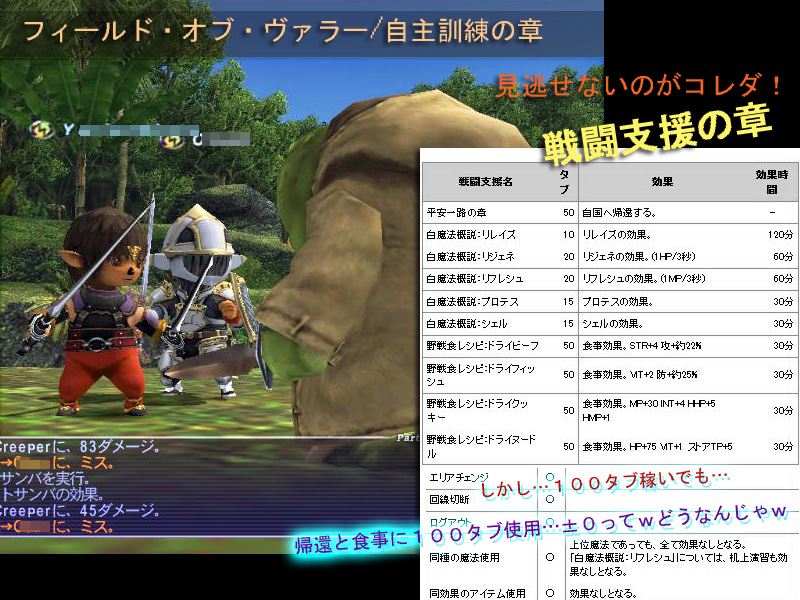
Task: Select the 平安一路の章 row name
Action: click(x=456, y=213)
